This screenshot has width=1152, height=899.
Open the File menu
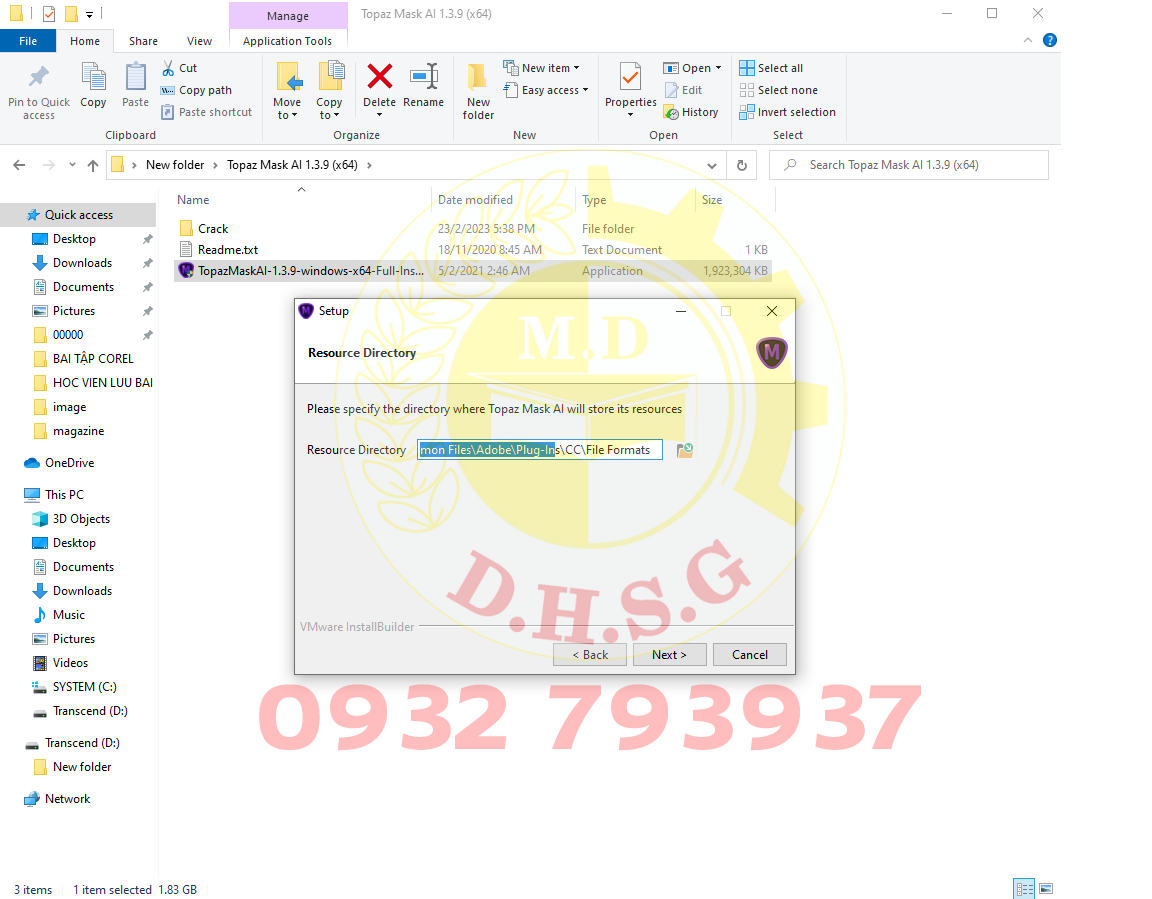click(28, 41)
